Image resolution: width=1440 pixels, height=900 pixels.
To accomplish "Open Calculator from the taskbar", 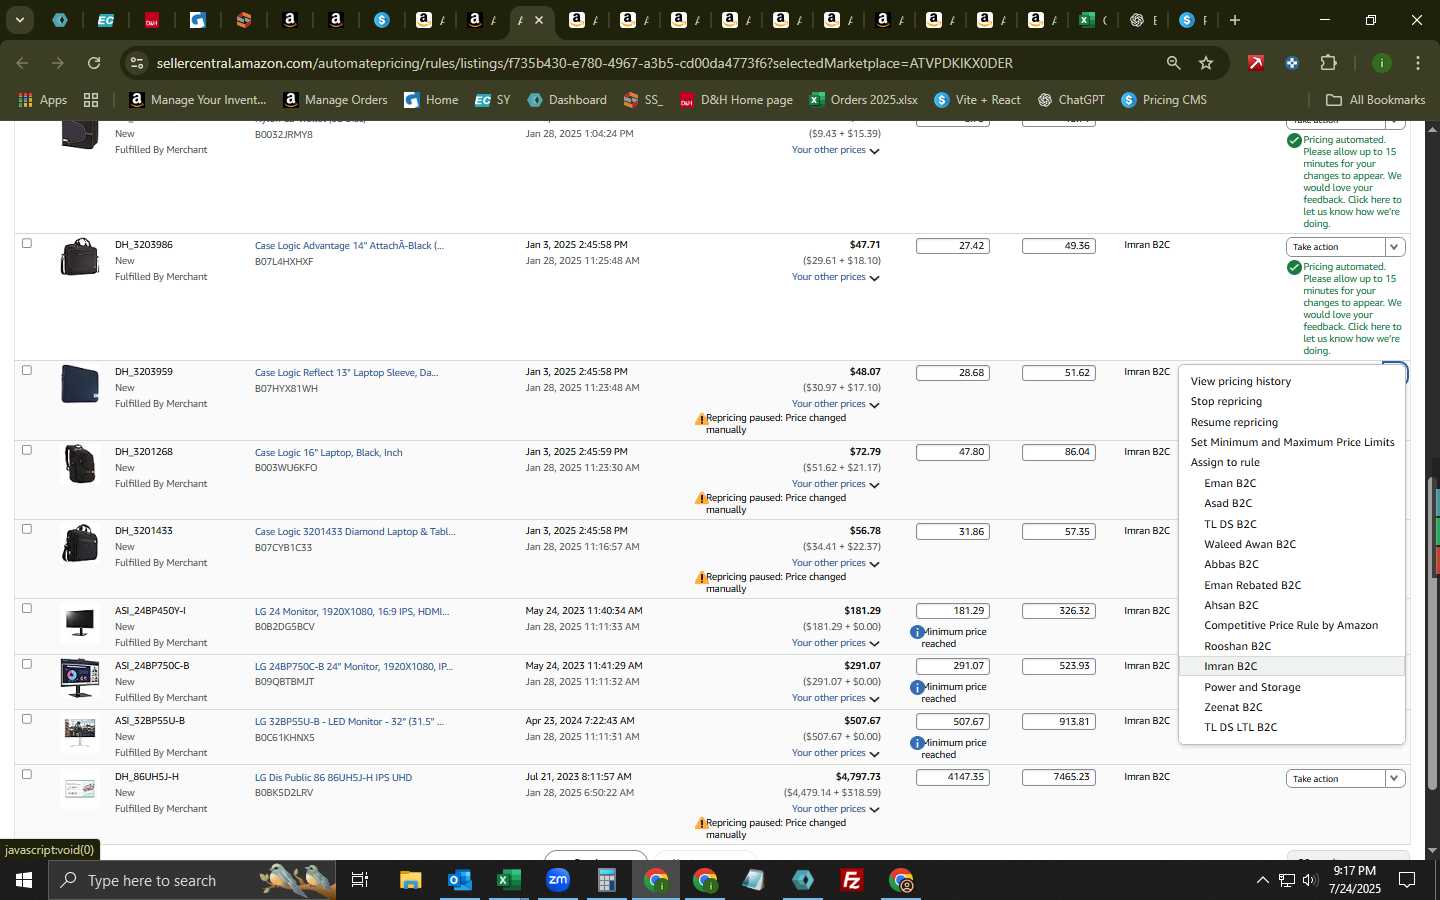I will (x=606, y=880).
